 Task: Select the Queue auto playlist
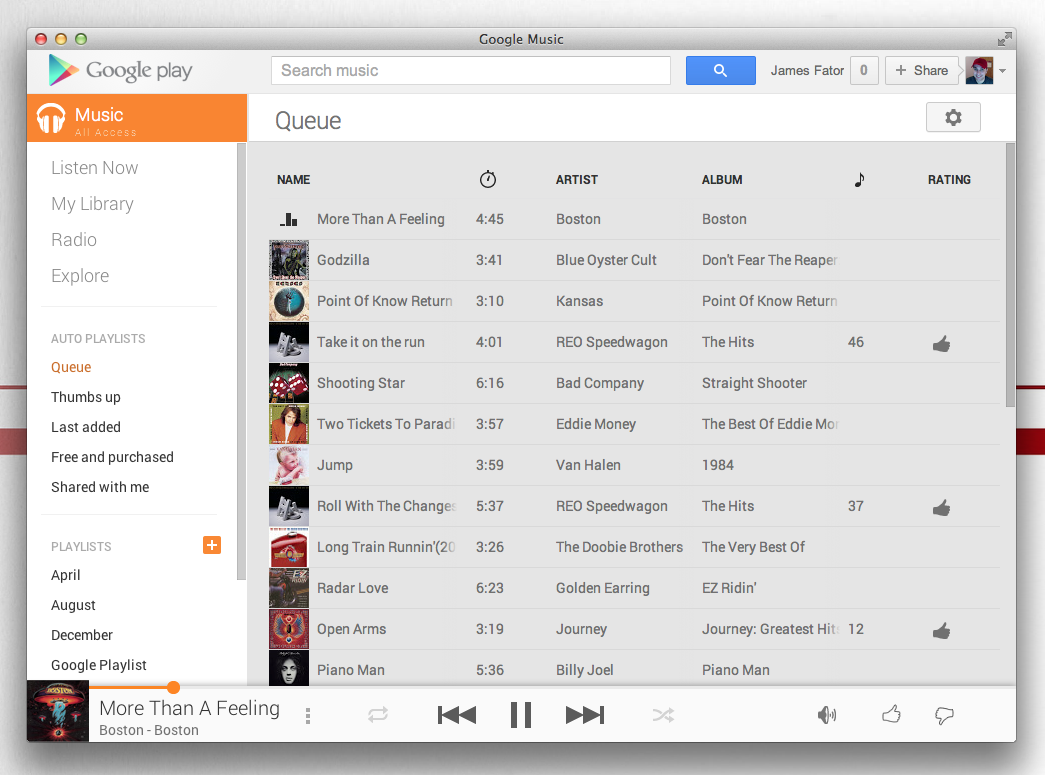71,367
